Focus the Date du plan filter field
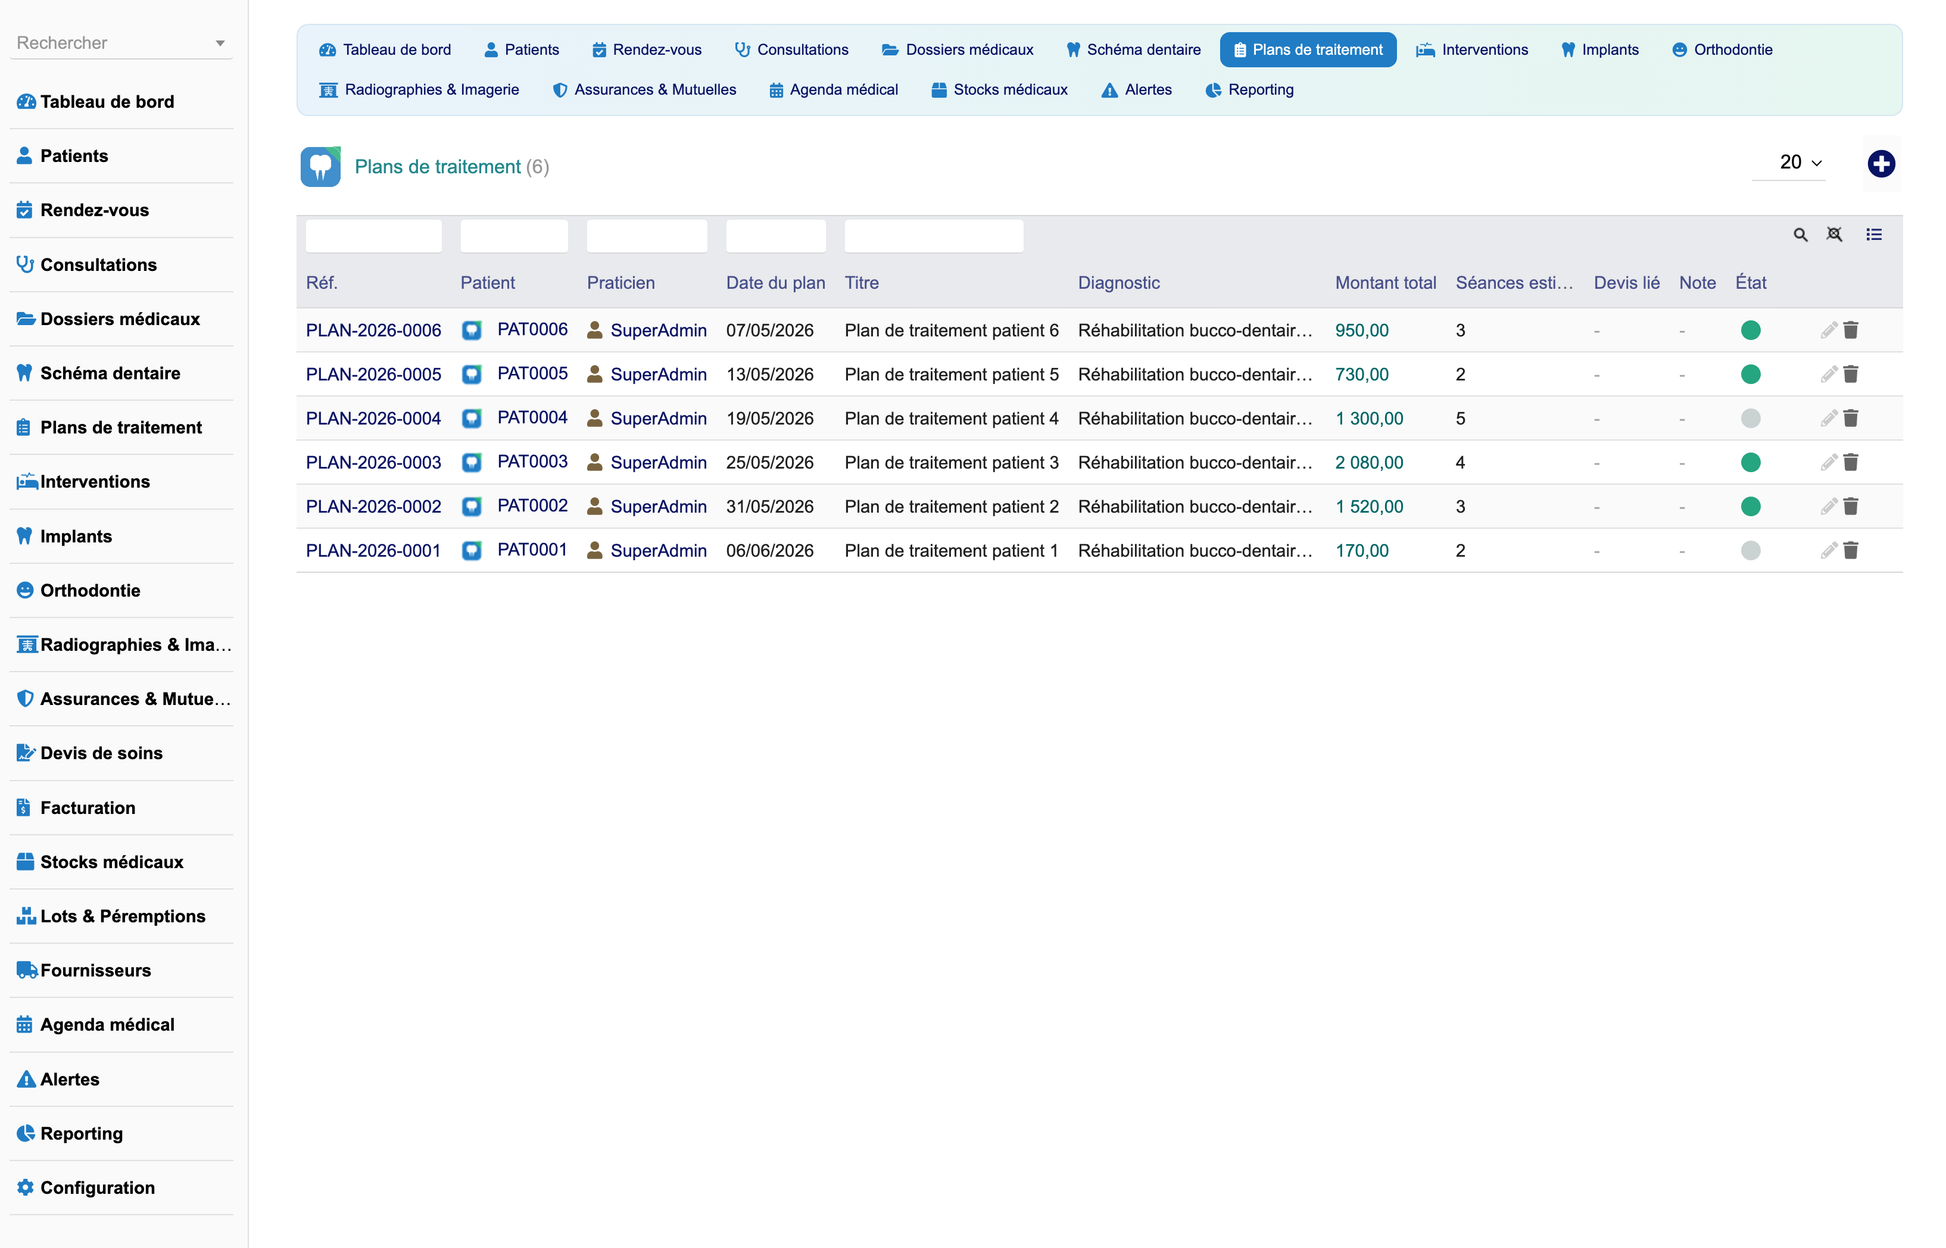 pyautogui.click(x=776, y=236)
